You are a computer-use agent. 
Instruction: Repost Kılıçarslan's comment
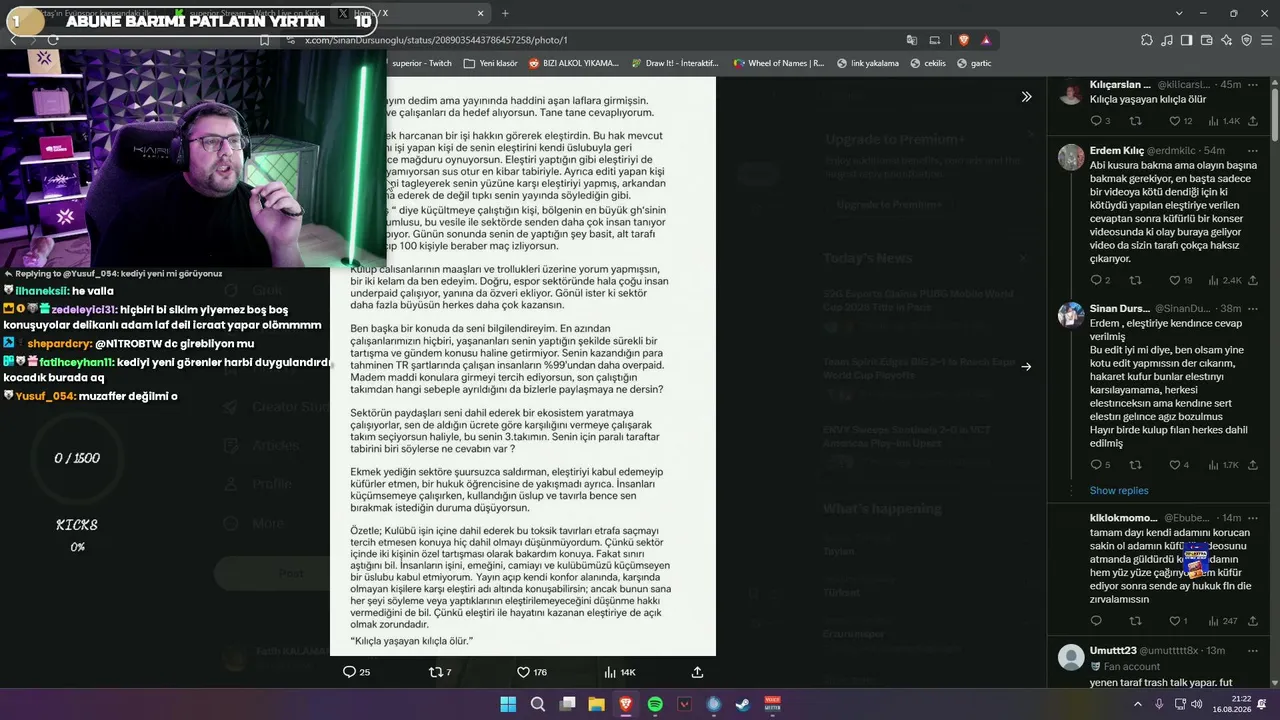point(1135,121)
